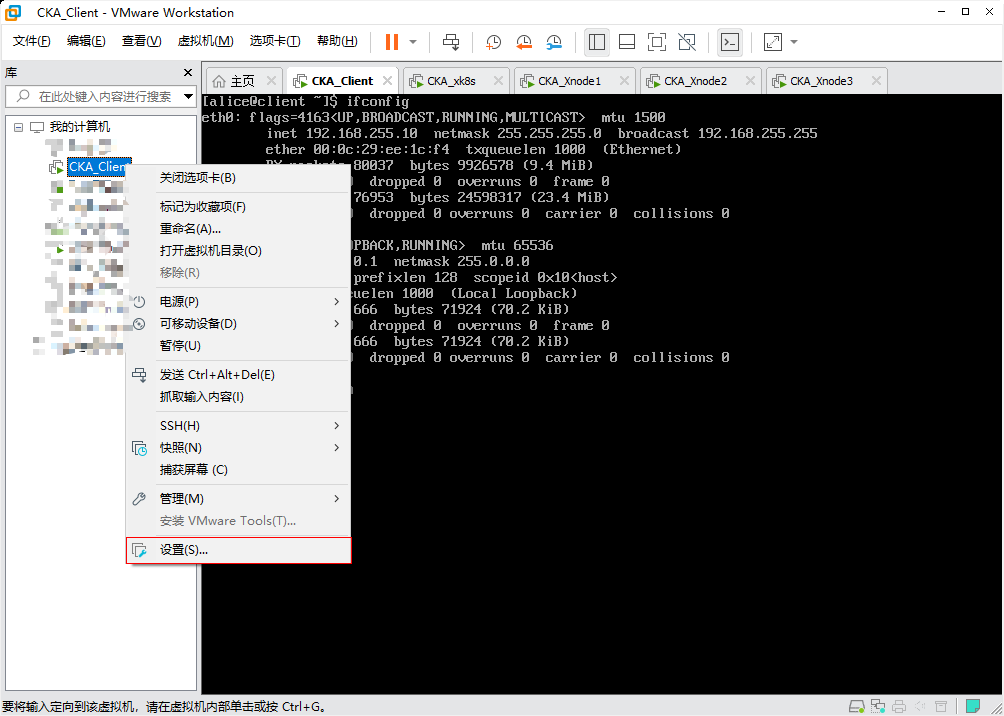This screenshot has width=1004, height=716.
Task: Switch to the CKA_Xnode2 tab
Action: (x=695, y=81)
